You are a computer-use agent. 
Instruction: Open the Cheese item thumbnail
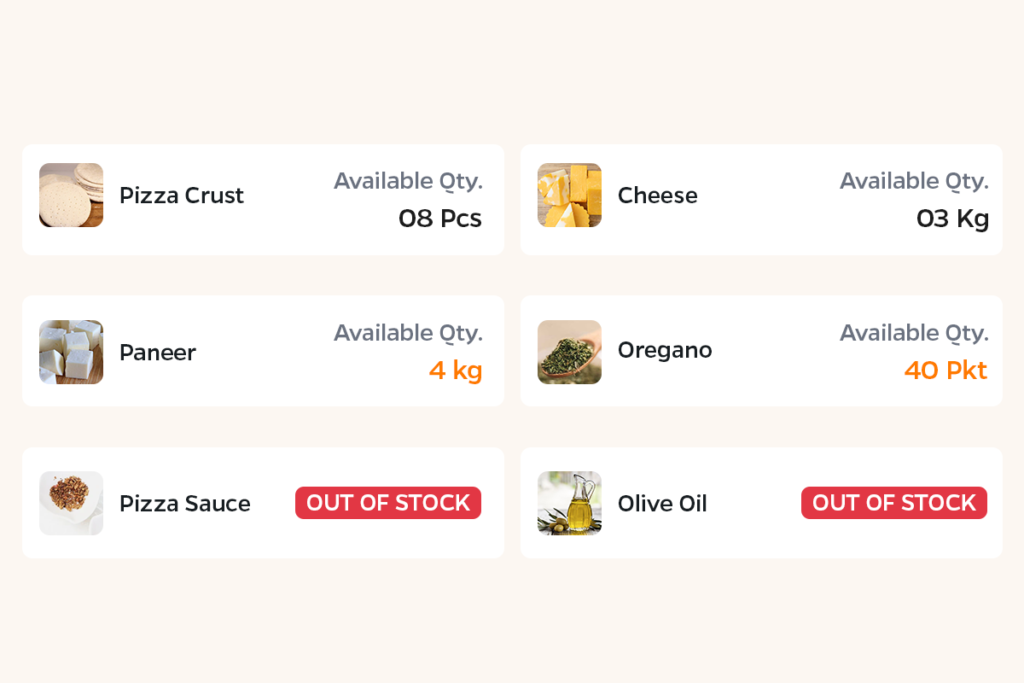tap(569, 195)
